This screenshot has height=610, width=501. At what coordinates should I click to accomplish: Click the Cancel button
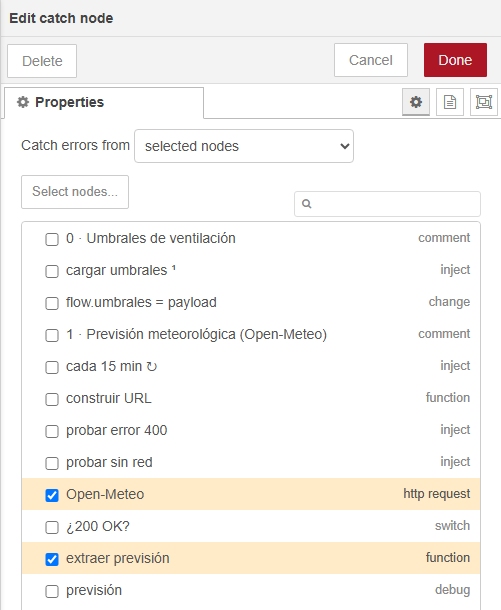tap(371, 60)
